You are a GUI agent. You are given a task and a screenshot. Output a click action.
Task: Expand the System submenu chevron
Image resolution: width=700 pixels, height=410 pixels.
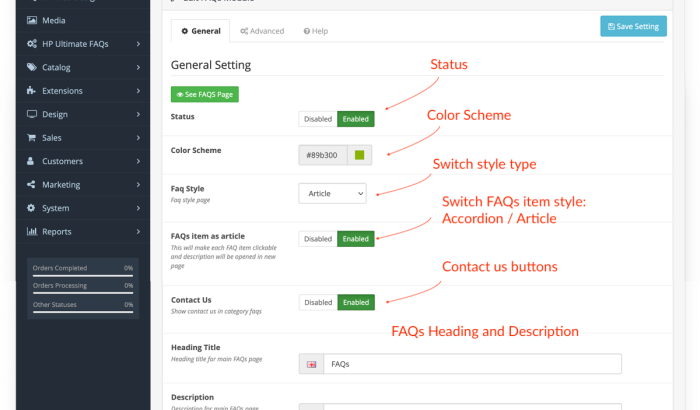(x=138, y=208)
